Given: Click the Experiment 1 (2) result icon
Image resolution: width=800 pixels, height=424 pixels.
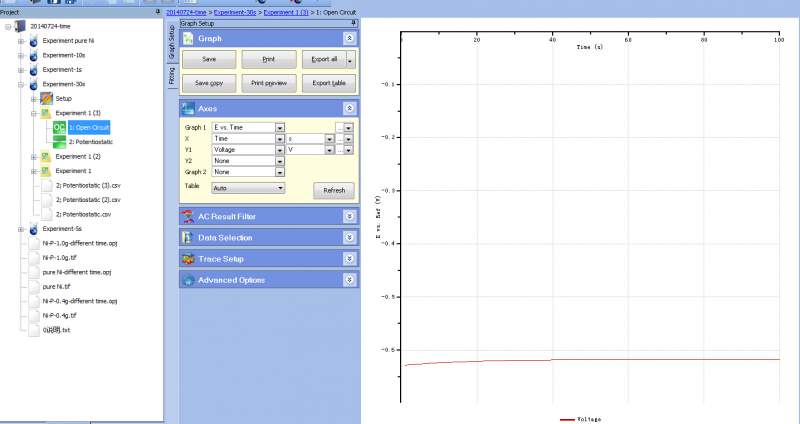Looking at the screenshot, I should coord(46,157).
